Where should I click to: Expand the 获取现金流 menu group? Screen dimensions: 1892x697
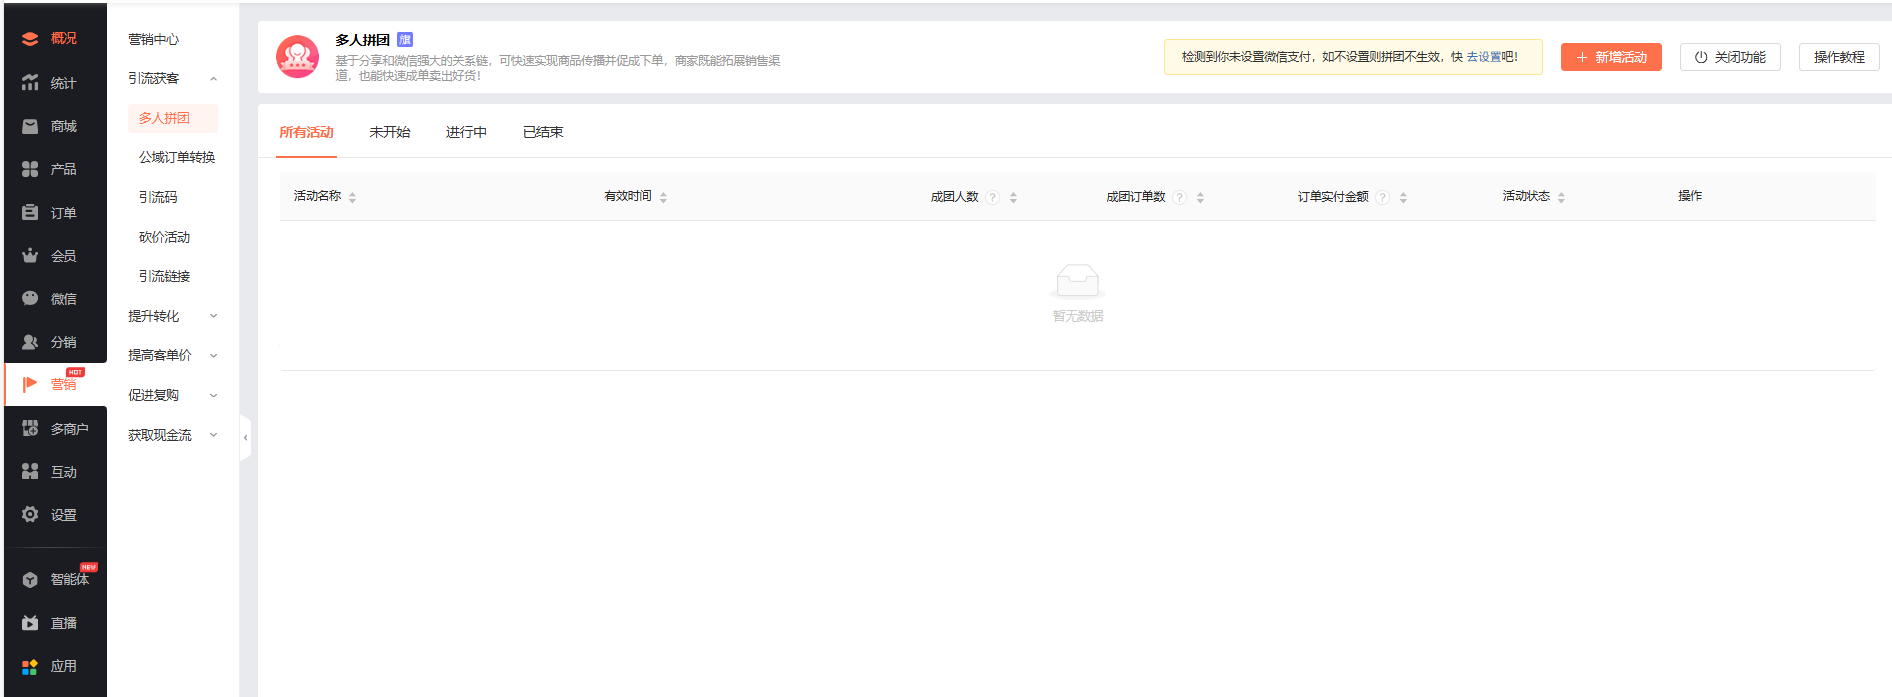coord(213,435)
